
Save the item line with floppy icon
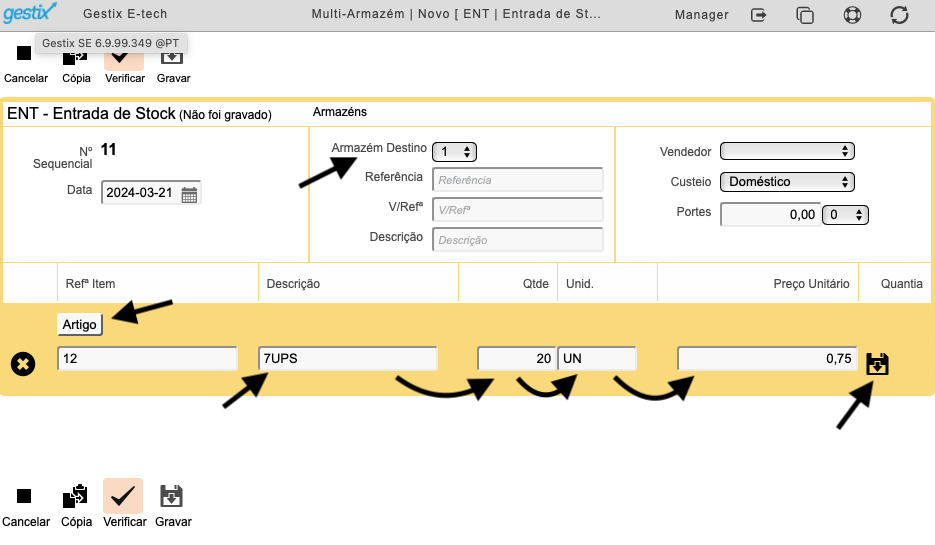(877, 364)
